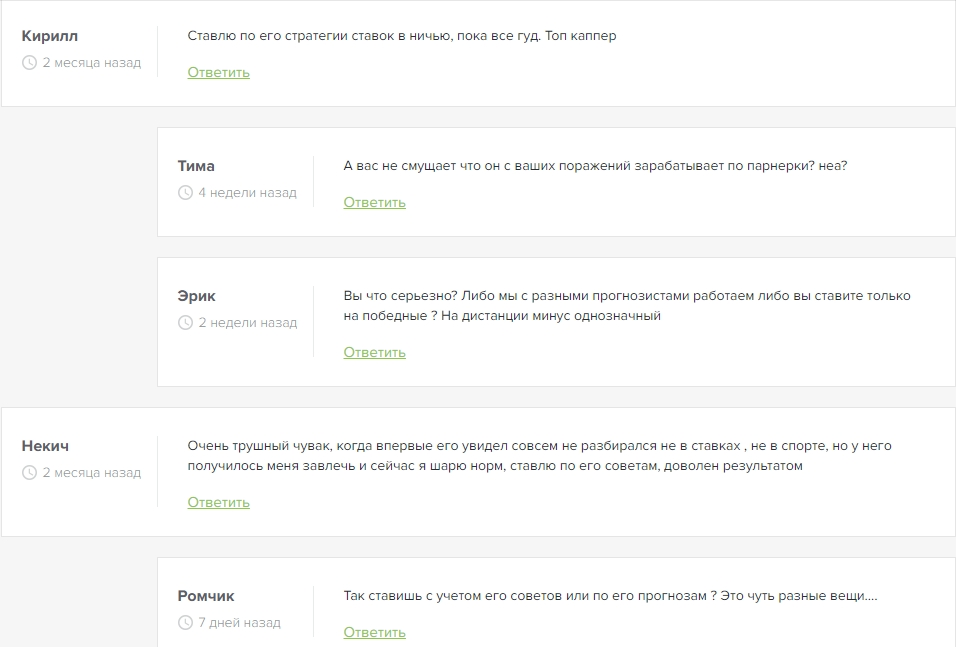Click the '4 недели назад' timestamp

[x=247, y=193]
